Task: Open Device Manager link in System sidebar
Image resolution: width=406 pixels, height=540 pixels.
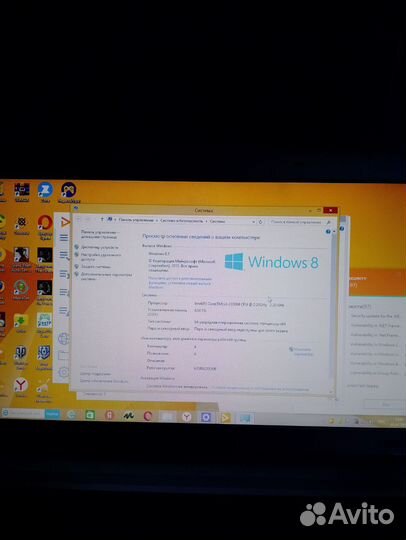Action: point(100,247)
